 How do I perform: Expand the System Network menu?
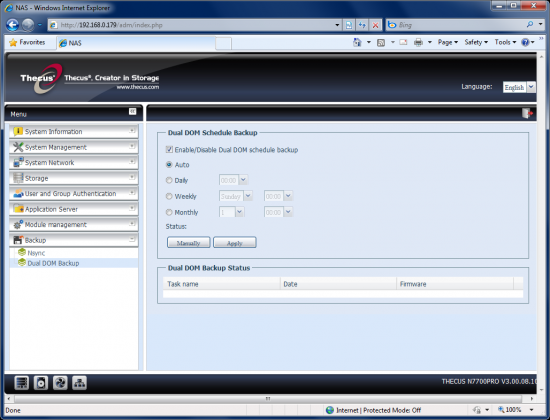(74, 162)
